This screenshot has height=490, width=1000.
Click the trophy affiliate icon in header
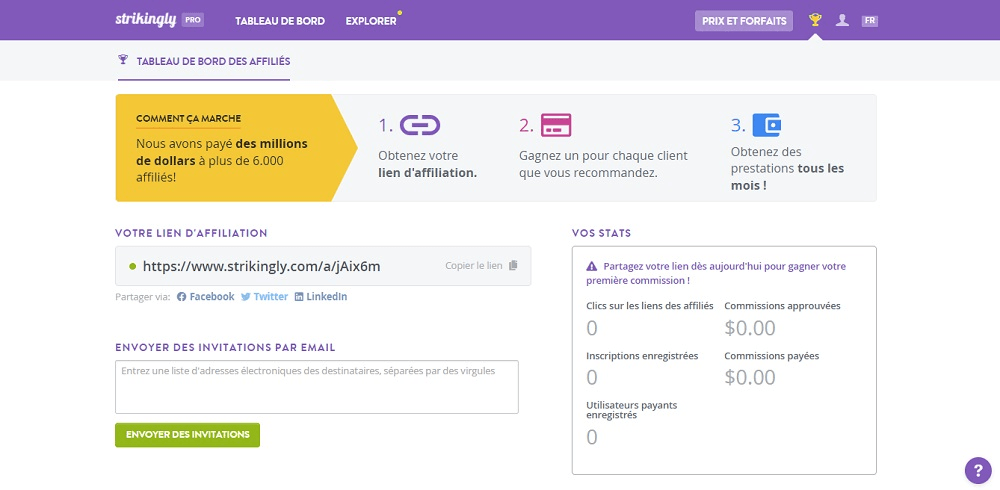[x=816, y=20]
